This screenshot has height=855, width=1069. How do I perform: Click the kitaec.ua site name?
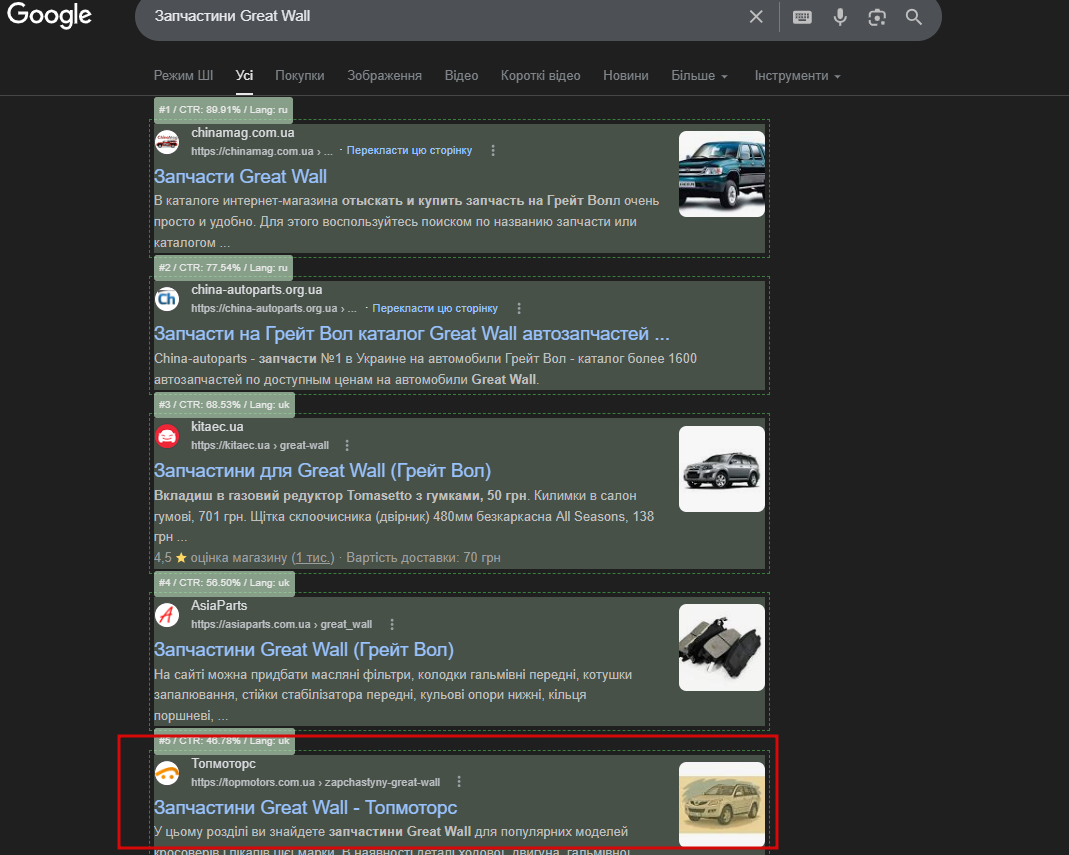[217, 426]
